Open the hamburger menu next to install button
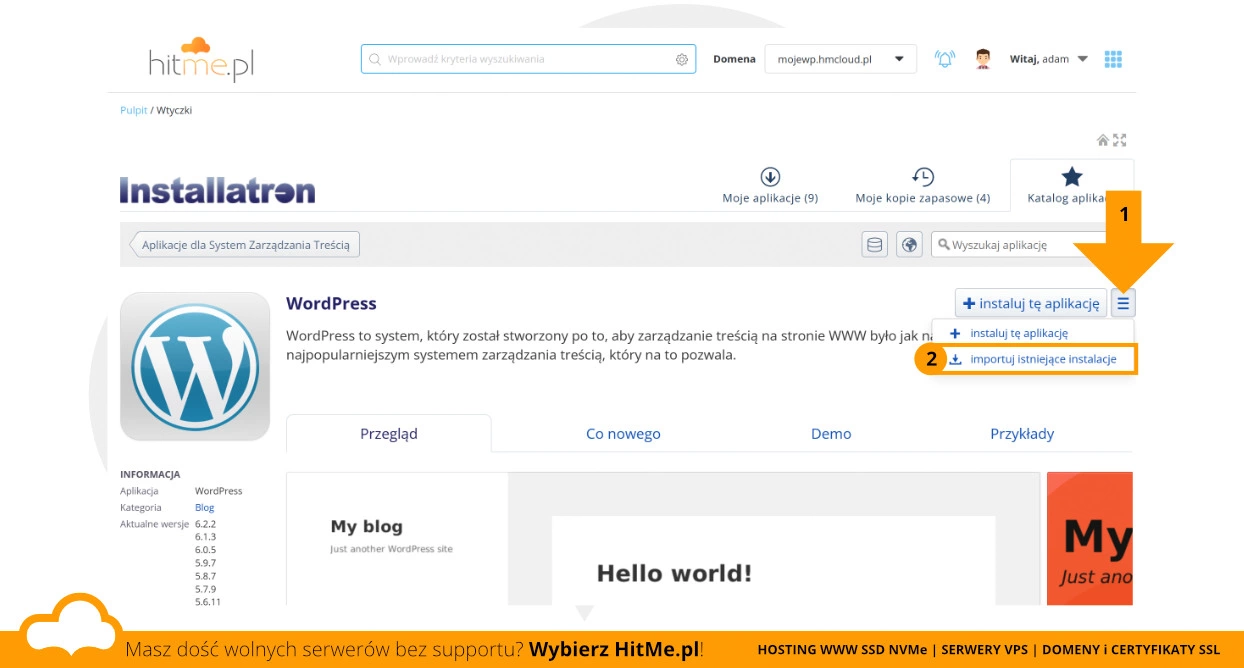Viewport: 1244px width, 668px height. pyautogui.click(x=1123, y=303)
